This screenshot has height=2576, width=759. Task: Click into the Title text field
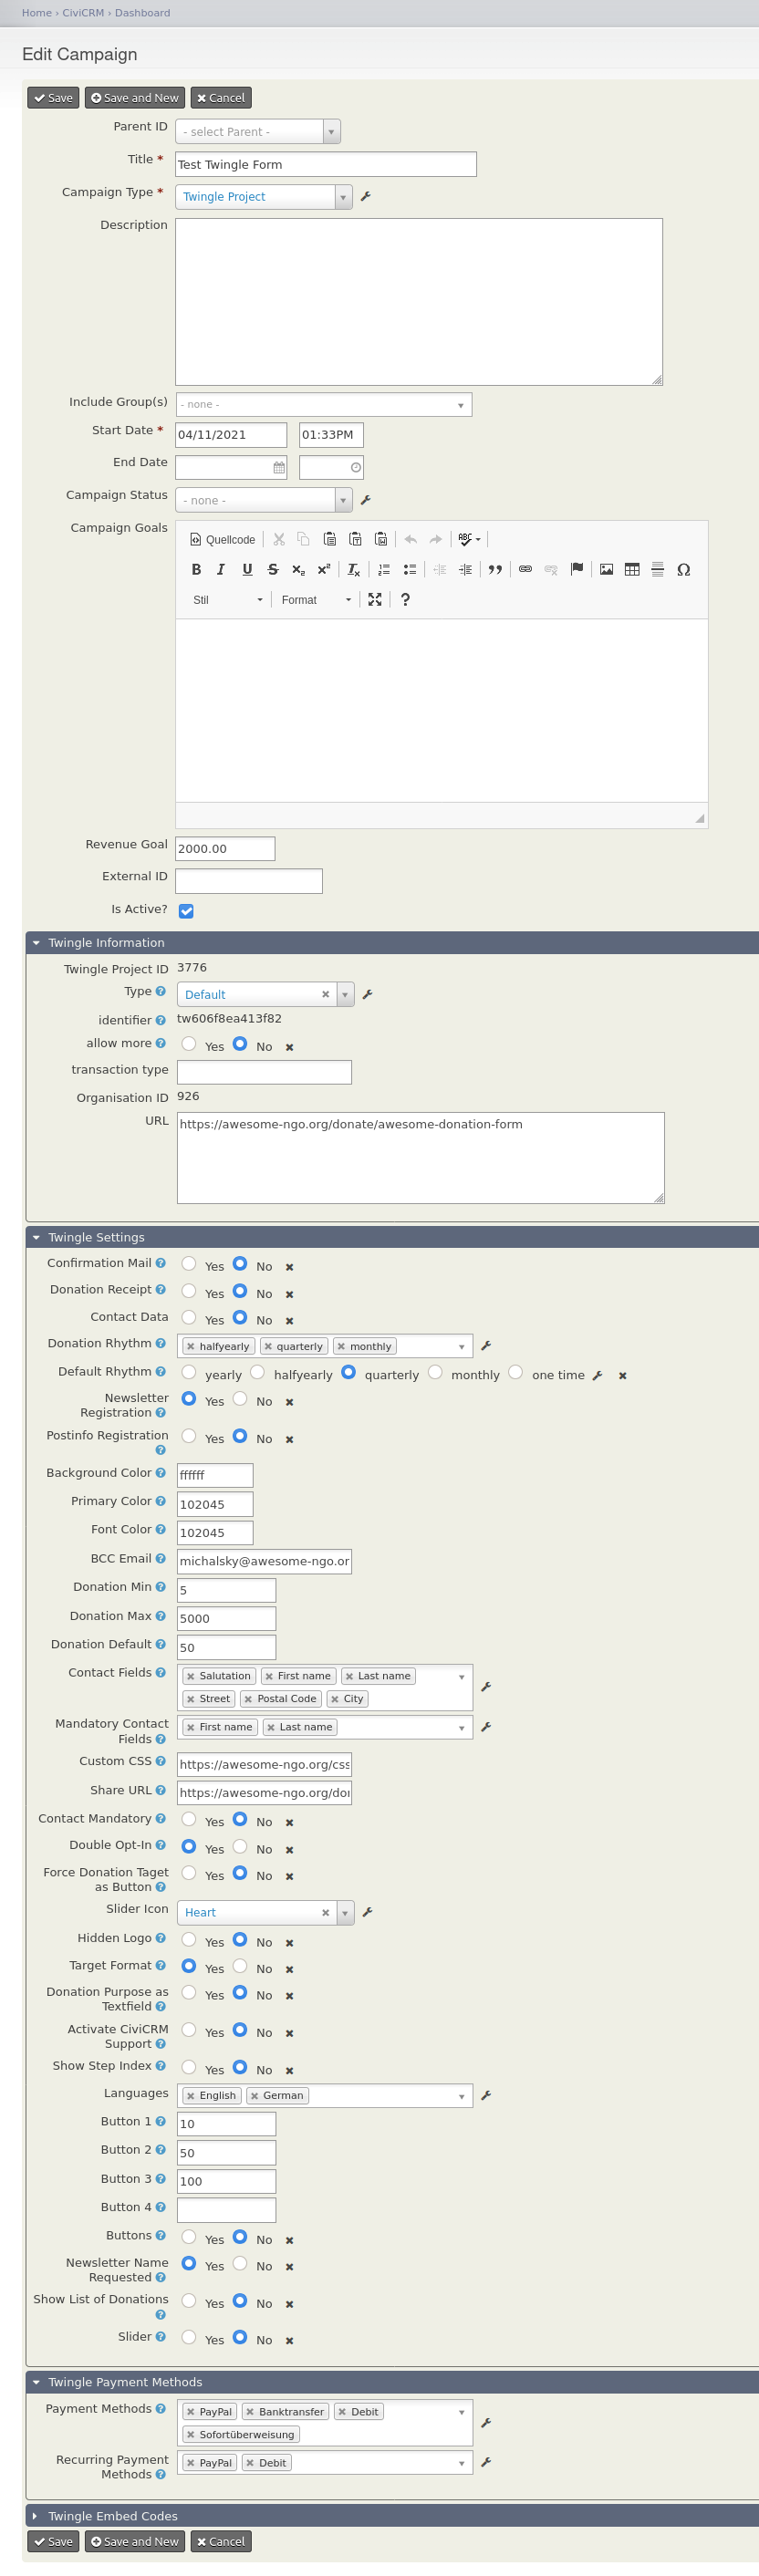[x=326, y=164]
